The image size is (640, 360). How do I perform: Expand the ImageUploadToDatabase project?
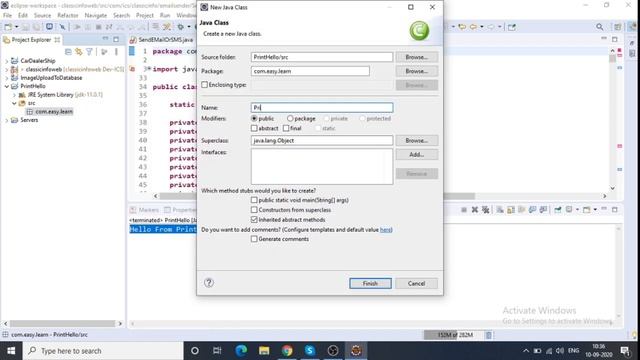[7, 78]
